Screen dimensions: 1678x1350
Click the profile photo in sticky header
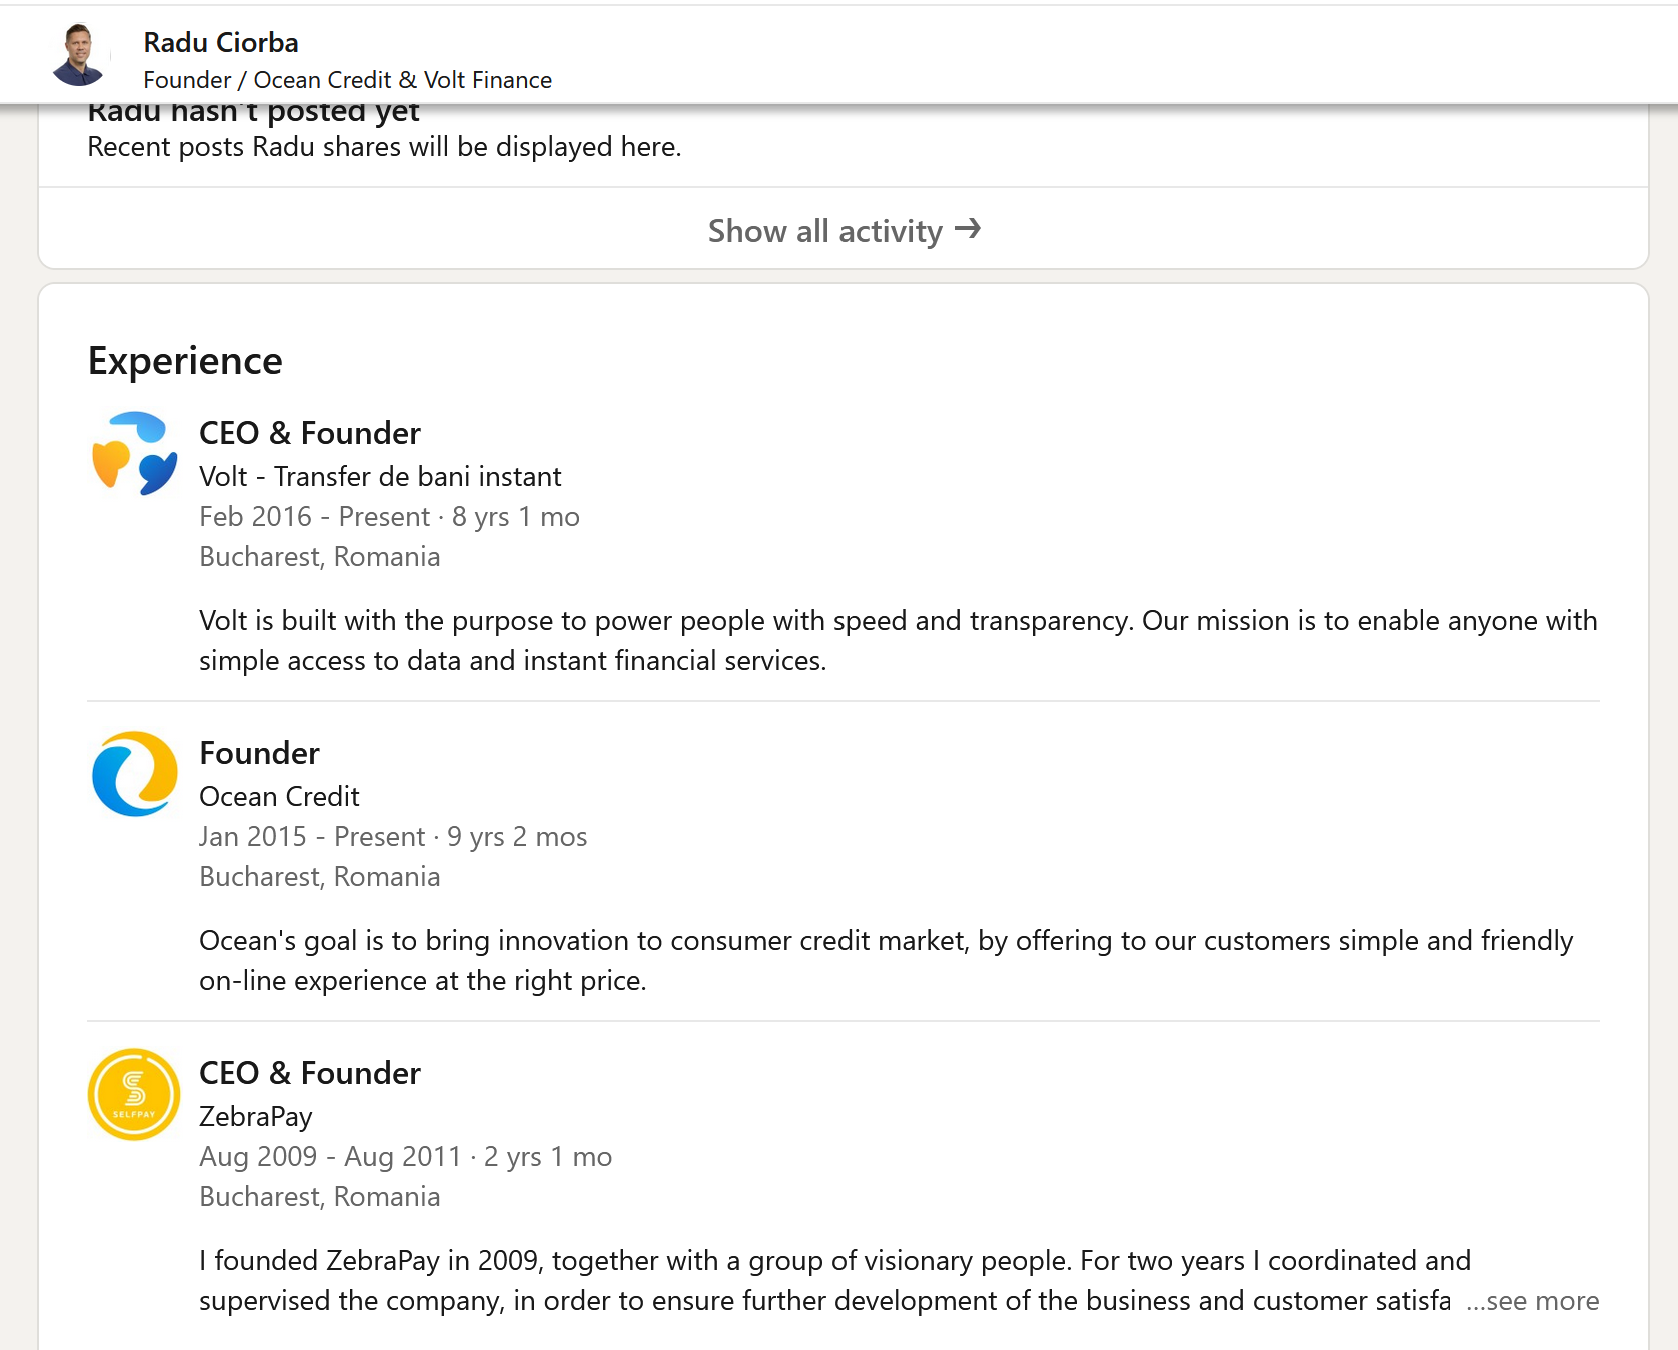(x=79, y=55)
